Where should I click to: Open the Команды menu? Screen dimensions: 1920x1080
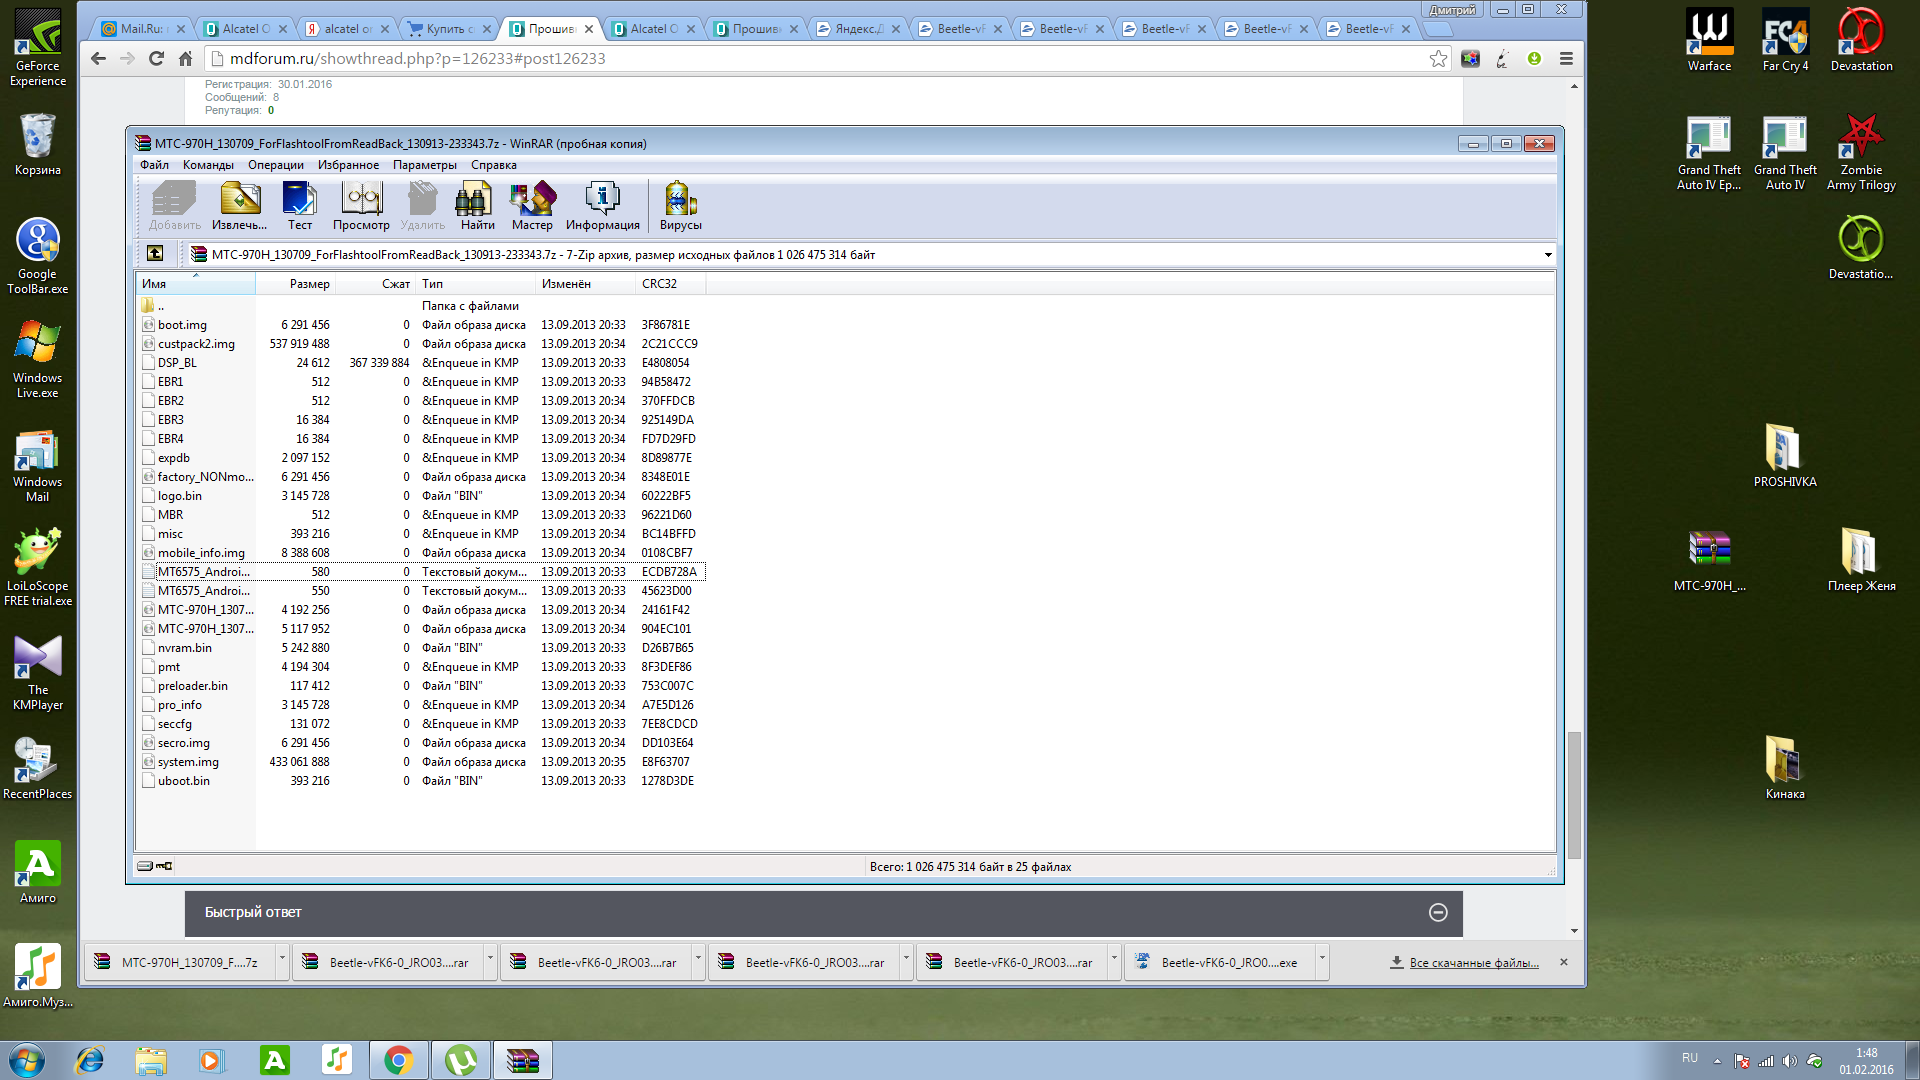tap(208, 165)
